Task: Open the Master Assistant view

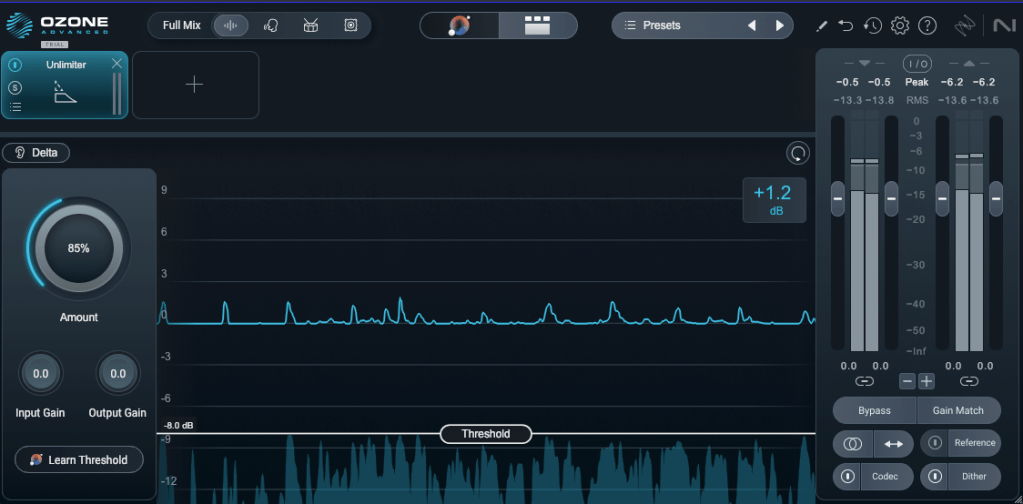Action: 460,26
